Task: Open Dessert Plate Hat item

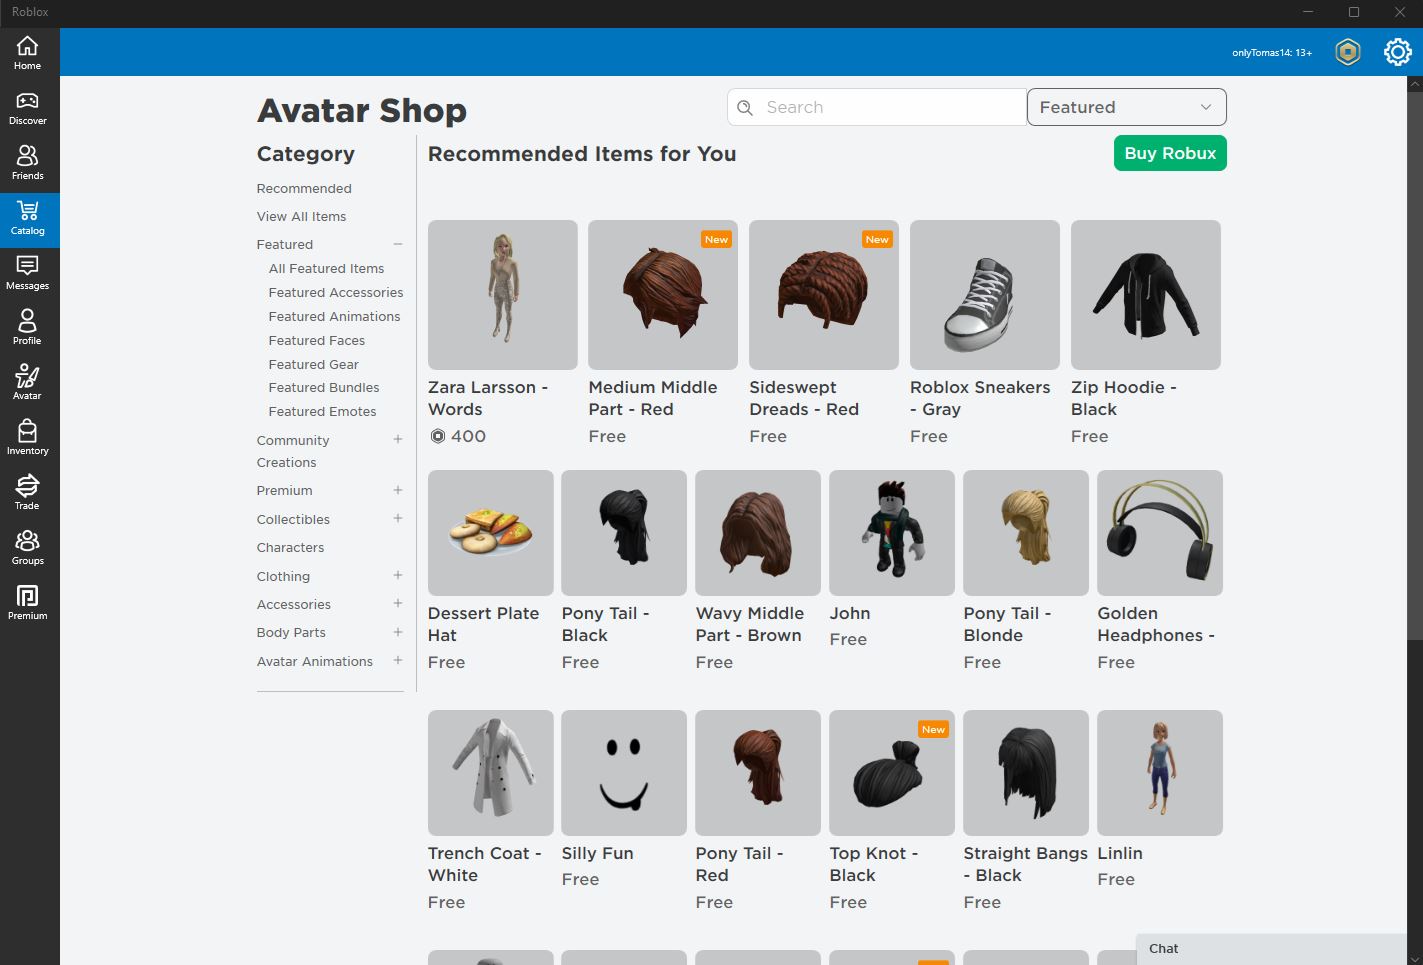Action: [x=491, y=570]
